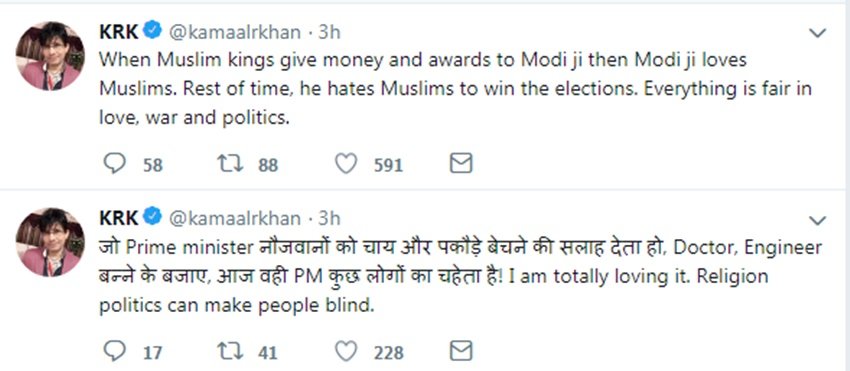View profile photo on second tweet
This screenshot has width=850, height=371.
click(x=50, y=242)
